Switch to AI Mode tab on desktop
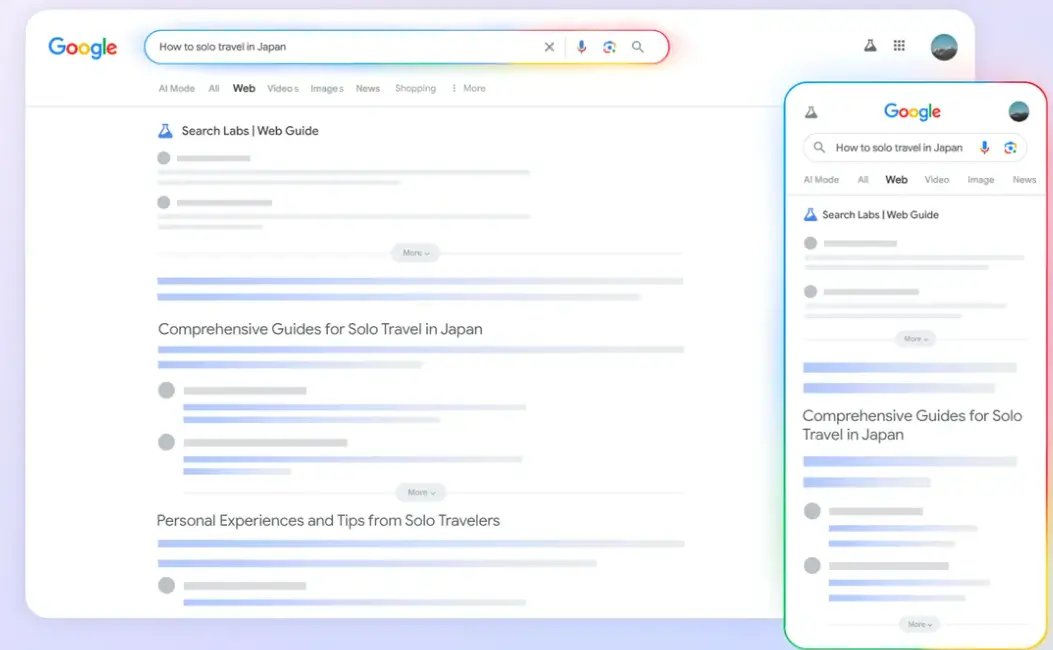The height and width of the screenshot is (650, 1053). click(x=177, y=88)
